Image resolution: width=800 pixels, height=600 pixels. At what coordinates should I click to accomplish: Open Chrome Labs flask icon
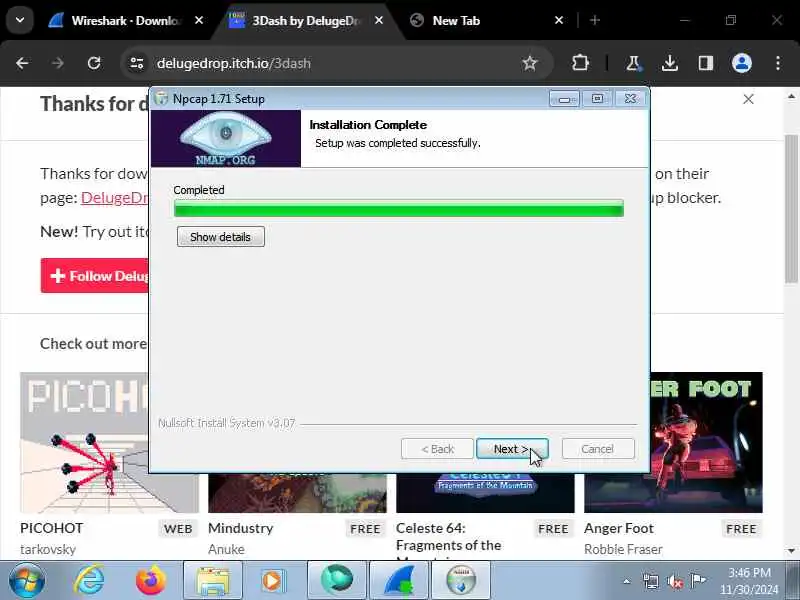point(633,63)
